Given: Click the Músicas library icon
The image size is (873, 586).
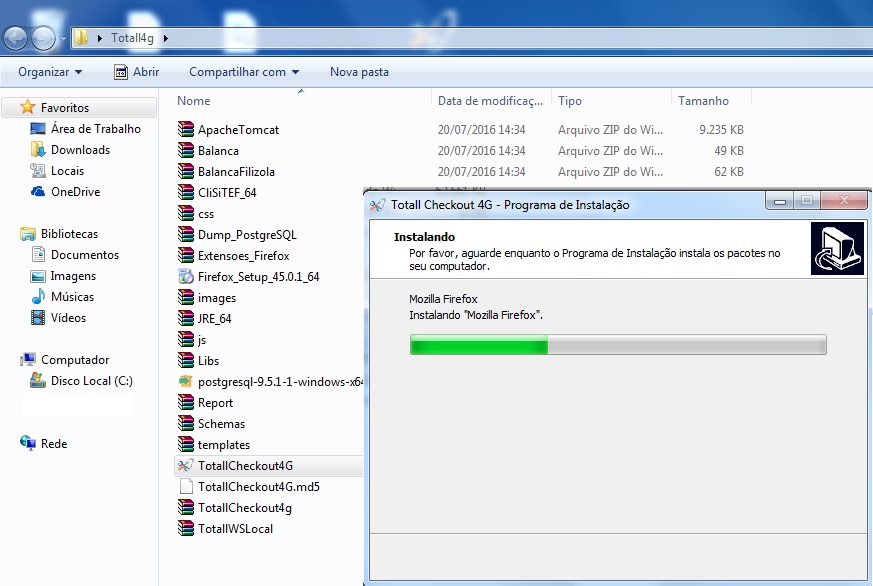Looking at the screenshot, I should pyautogui.click(x=38, y=297).
